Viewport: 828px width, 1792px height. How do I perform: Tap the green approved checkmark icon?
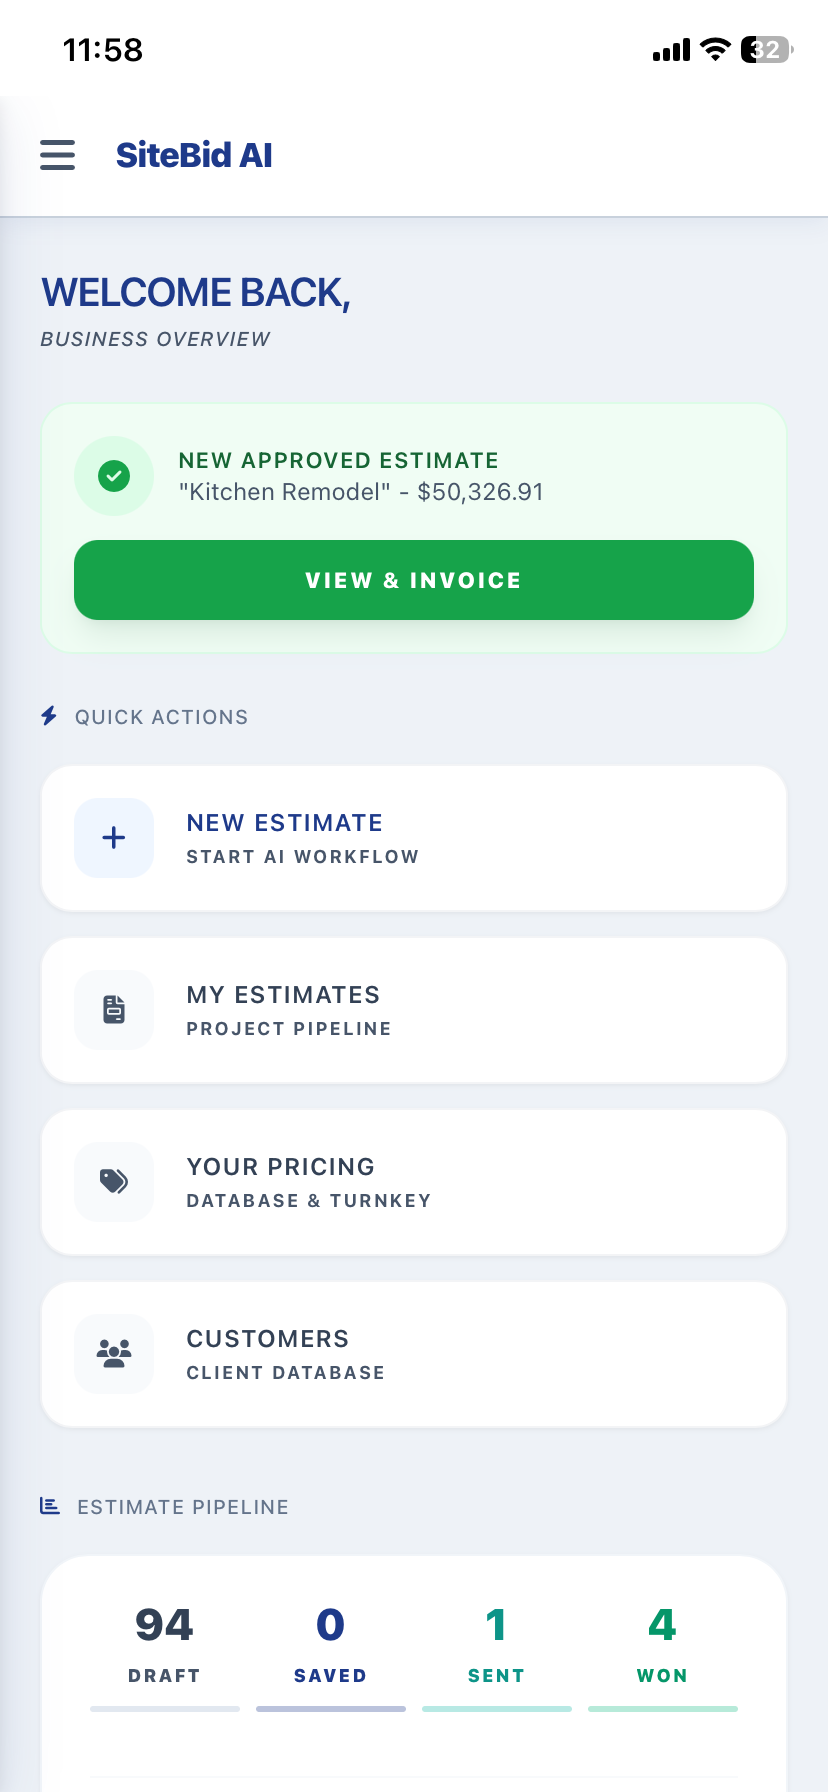click(x=114, y=476)
